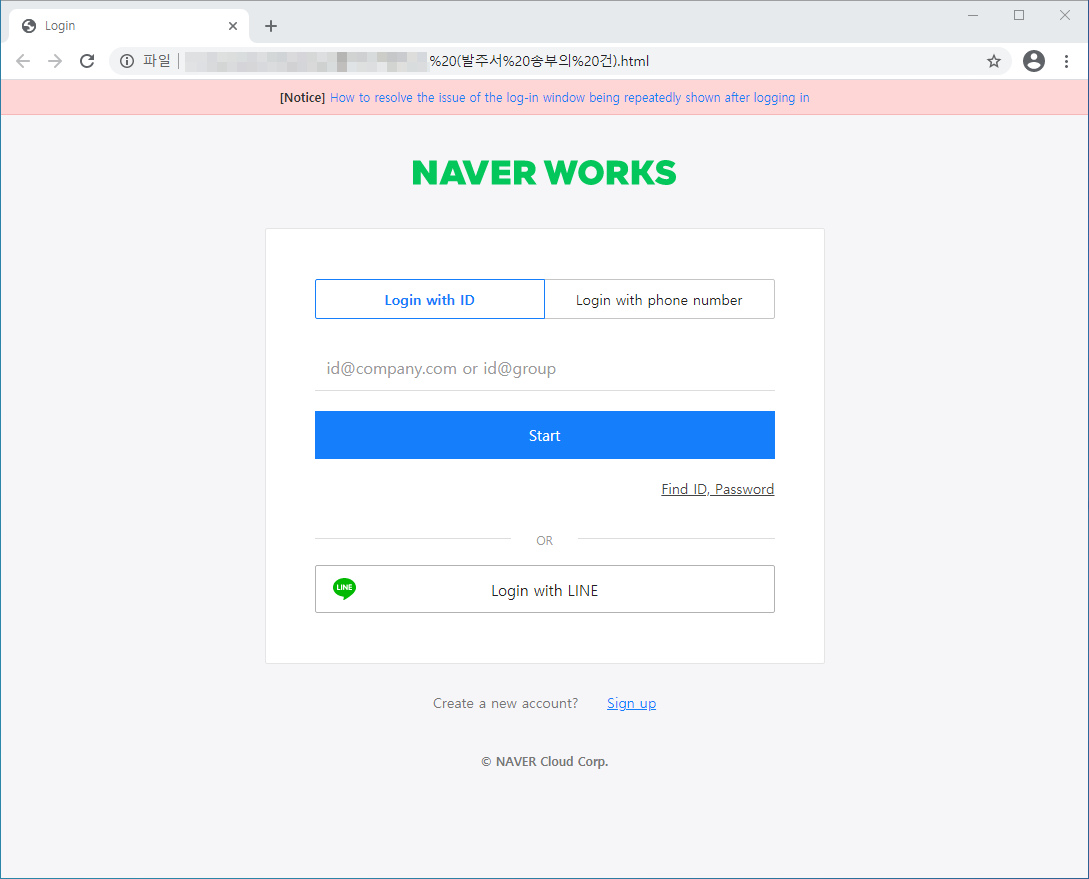Click the NAVER WORKS logo

coord(544,173)
